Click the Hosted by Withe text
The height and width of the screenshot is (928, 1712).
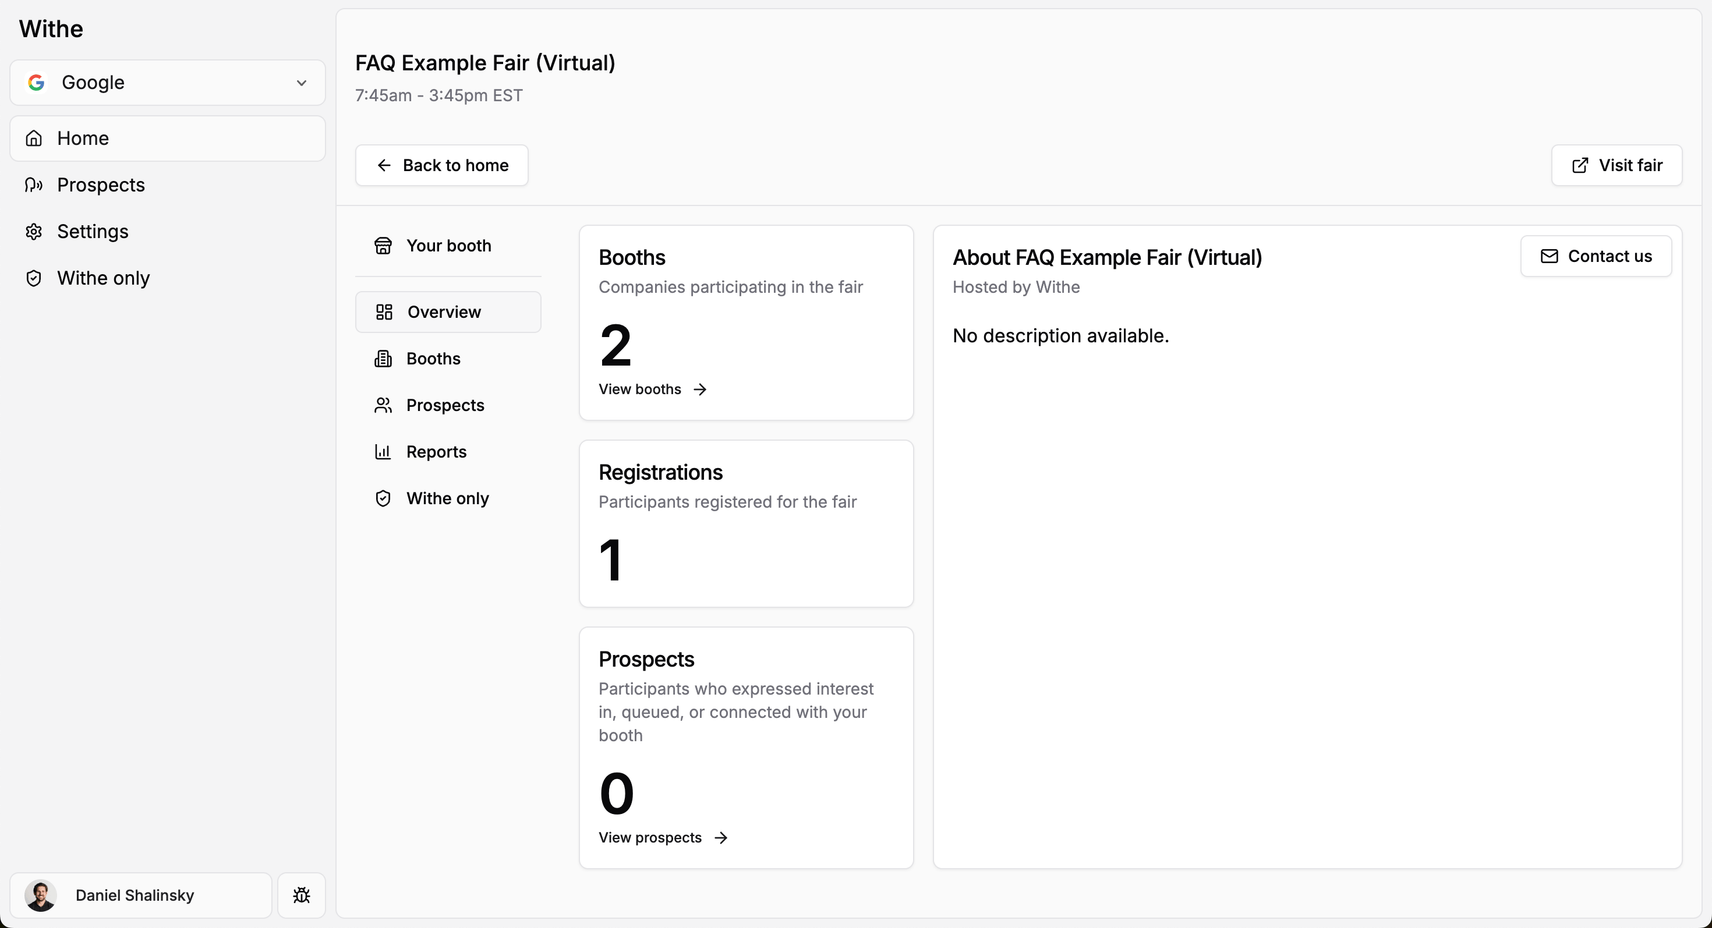1016,287
